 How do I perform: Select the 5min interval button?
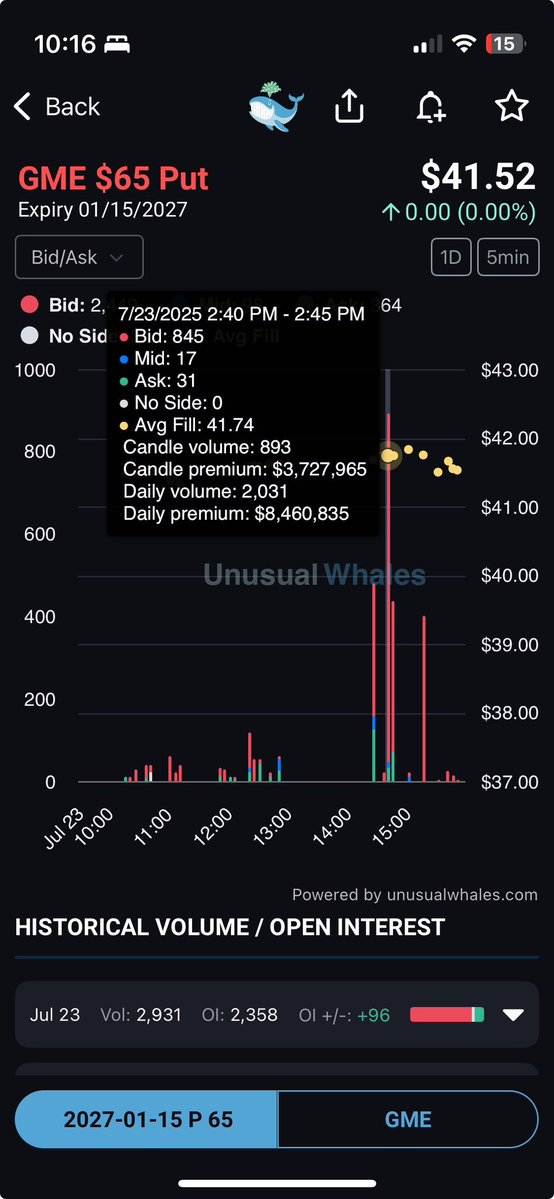[508, 258]
